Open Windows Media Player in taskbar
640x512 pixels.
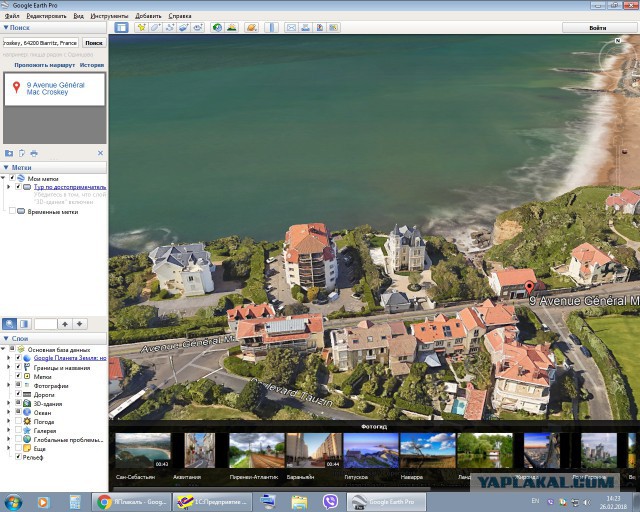43,502
